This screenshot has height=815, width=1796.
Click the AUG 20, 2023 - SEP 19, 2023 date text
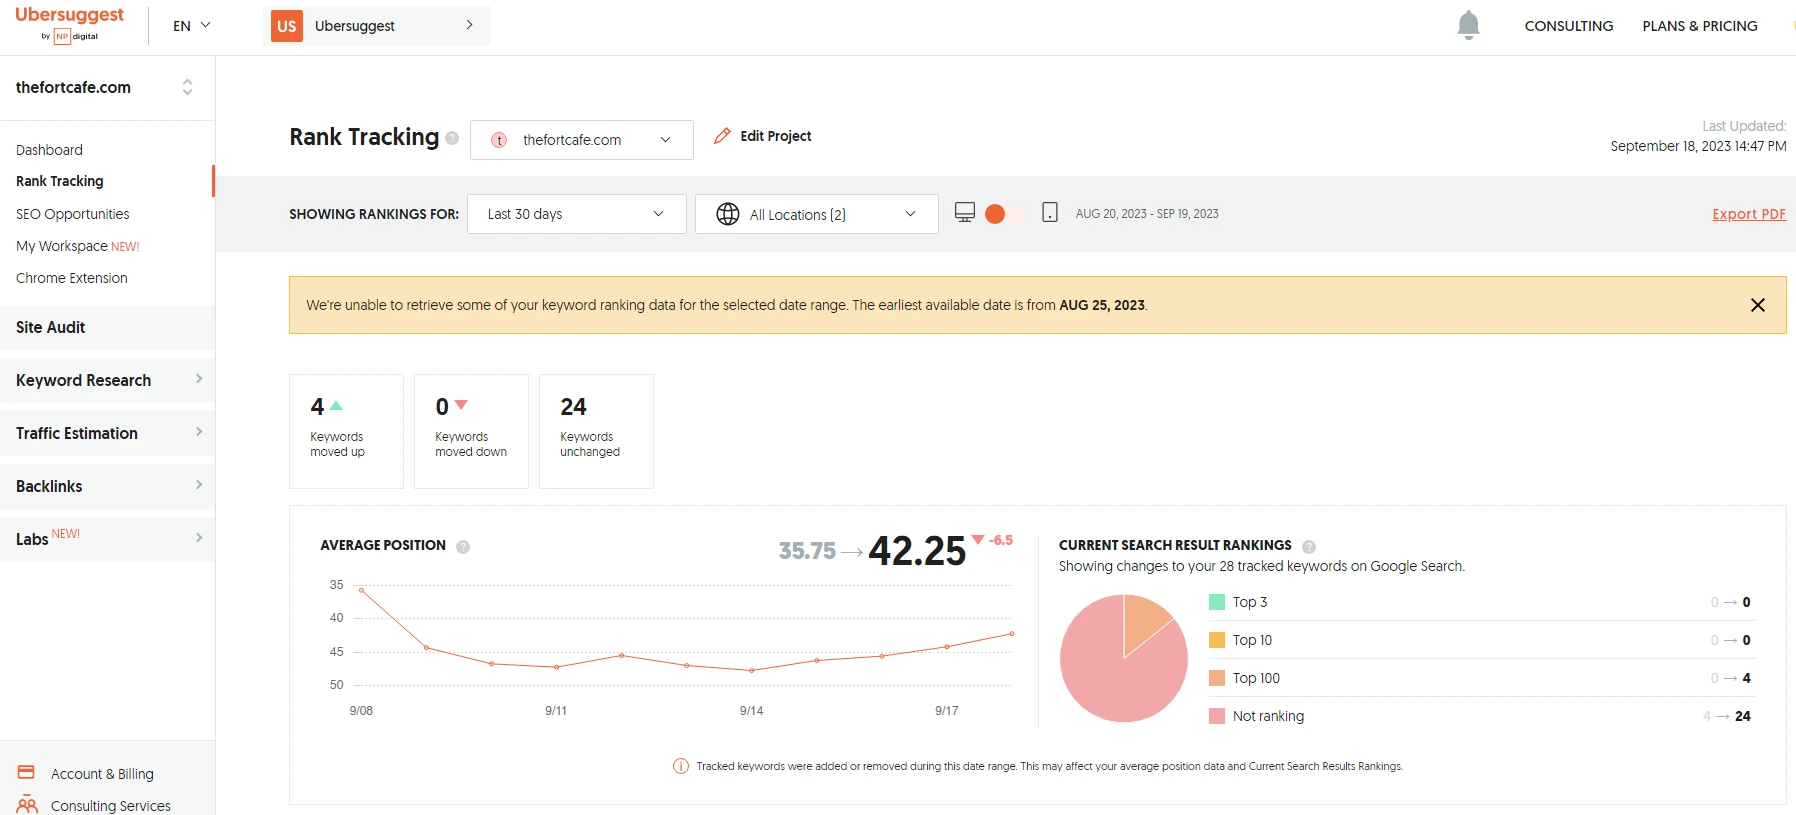(1147, 214)
